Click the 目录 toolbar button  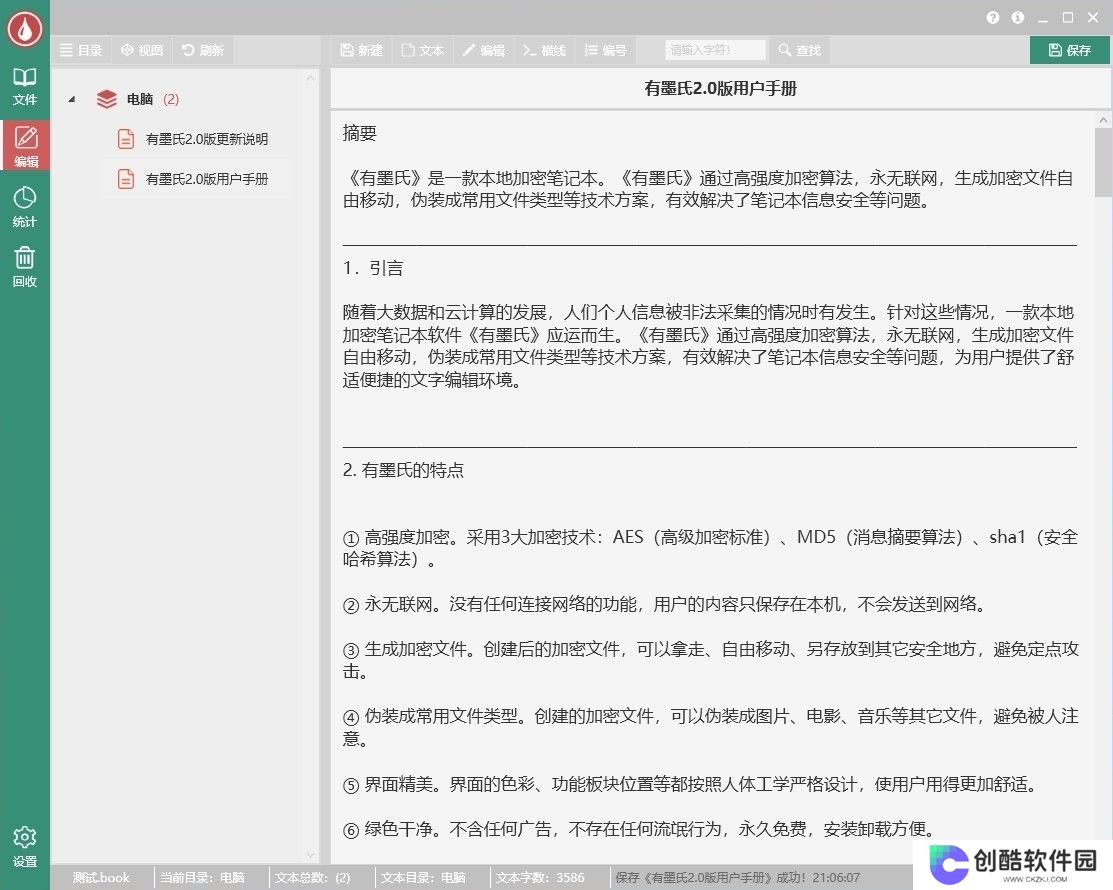(x=80, y=50)
